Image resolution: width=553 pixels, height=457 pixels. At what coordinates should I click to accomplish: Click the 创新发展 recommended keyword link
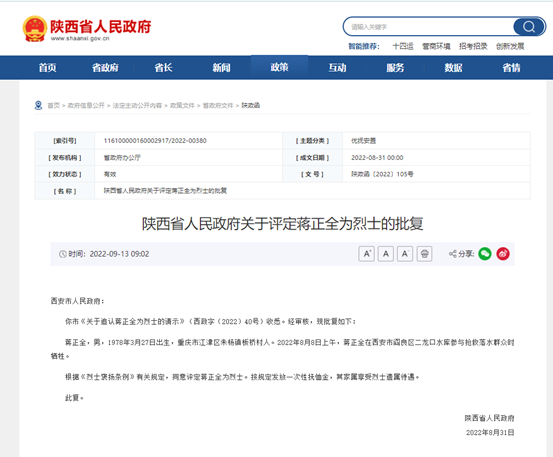click(510, 46)
